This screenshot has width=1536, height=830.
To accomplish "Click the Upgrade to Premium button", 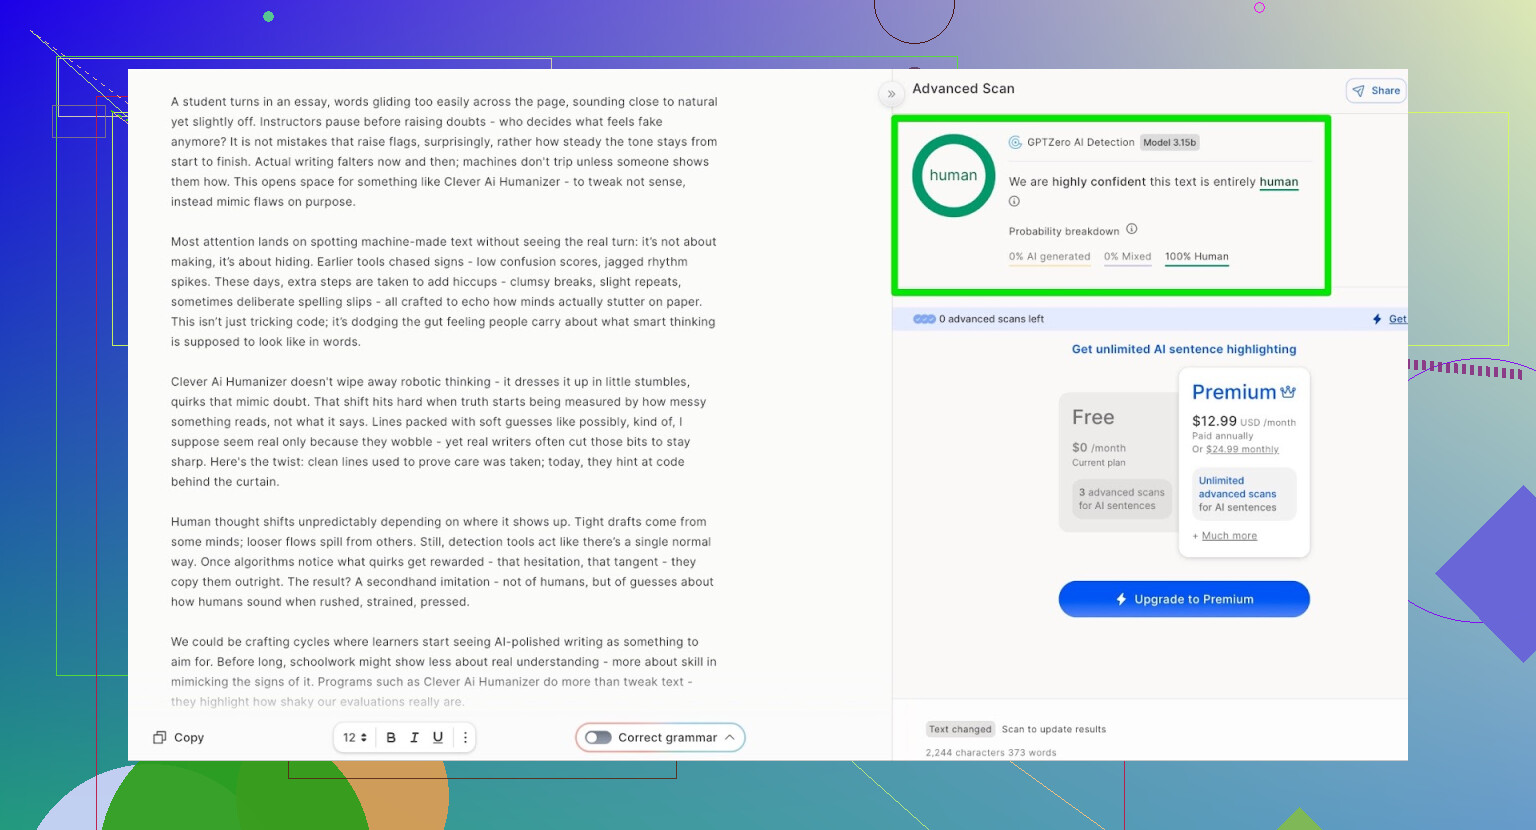I will pyautogui.click(x=1184, y=599).
